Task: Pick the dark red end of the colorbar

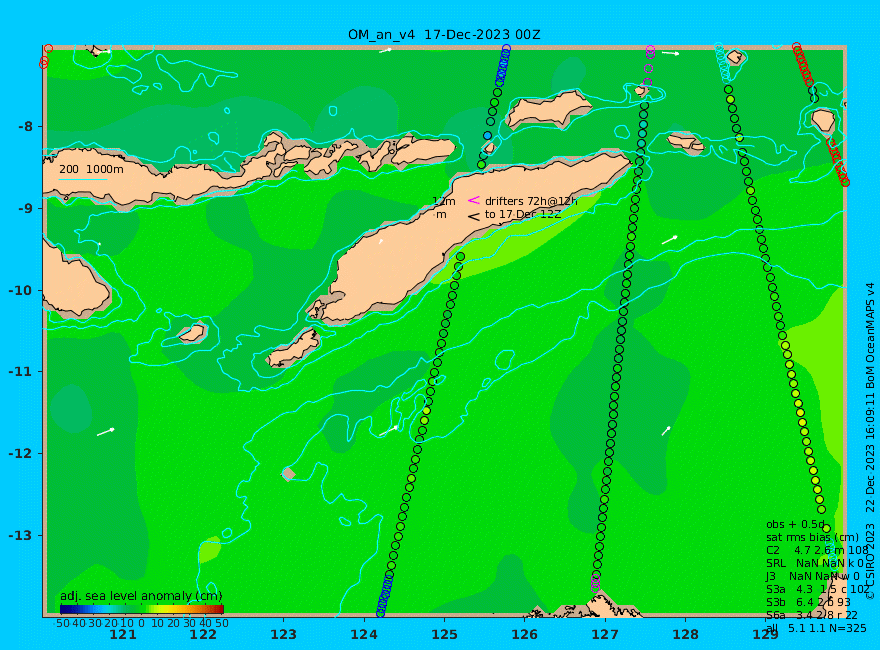Action: coord(220,609)
